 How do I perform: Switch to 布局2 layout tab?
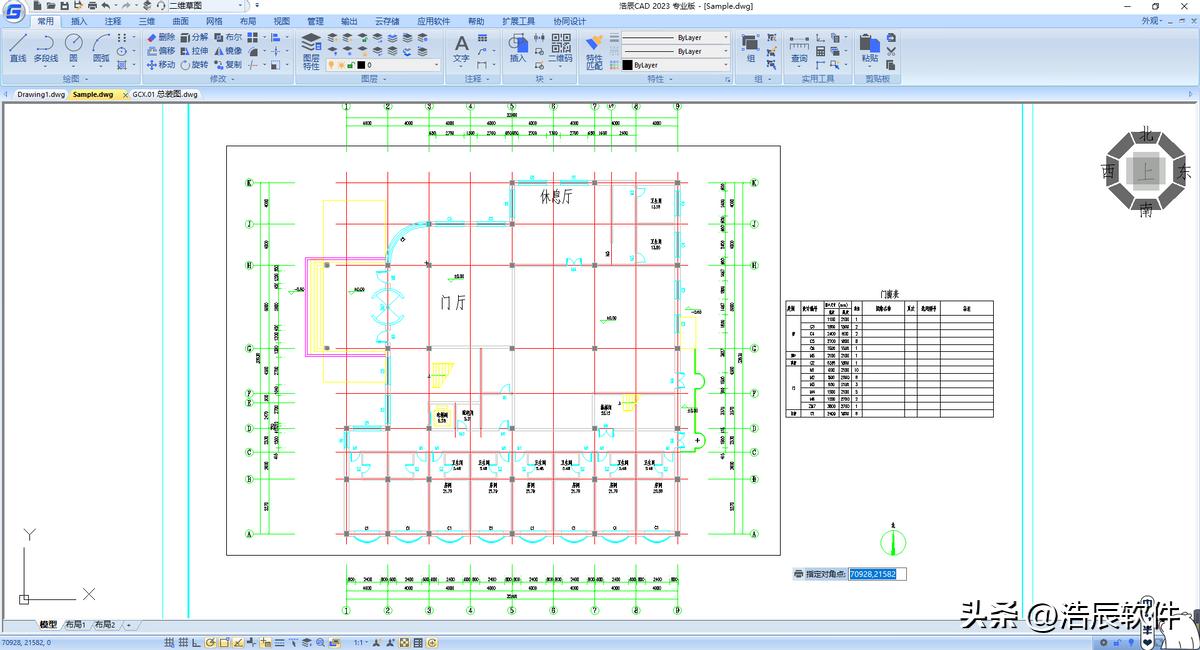(105, 625)
